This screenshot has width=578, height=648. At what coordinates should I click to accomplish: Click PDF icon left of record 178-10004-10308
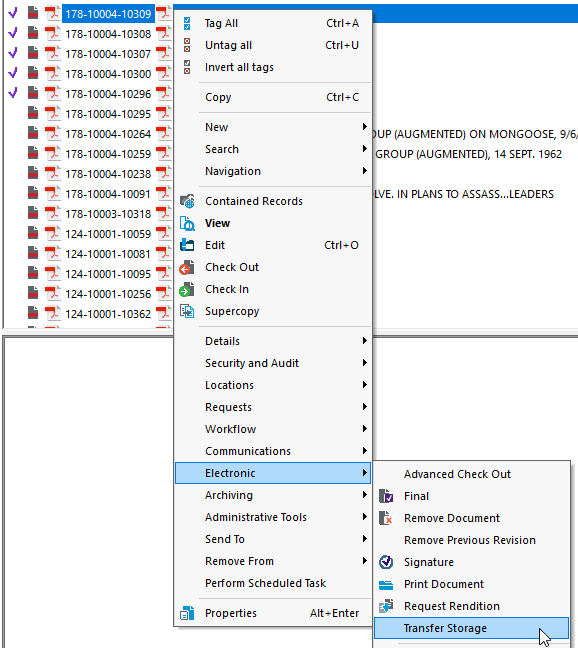click(x=53, y=33)
